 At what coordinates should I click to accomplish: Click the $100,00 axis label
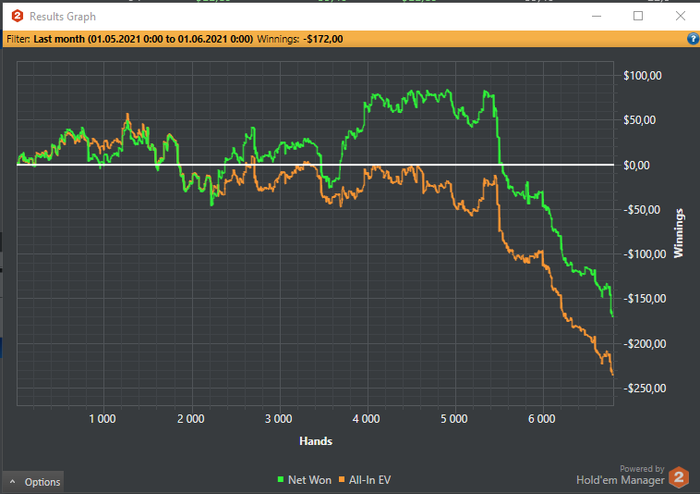(642, 75)
